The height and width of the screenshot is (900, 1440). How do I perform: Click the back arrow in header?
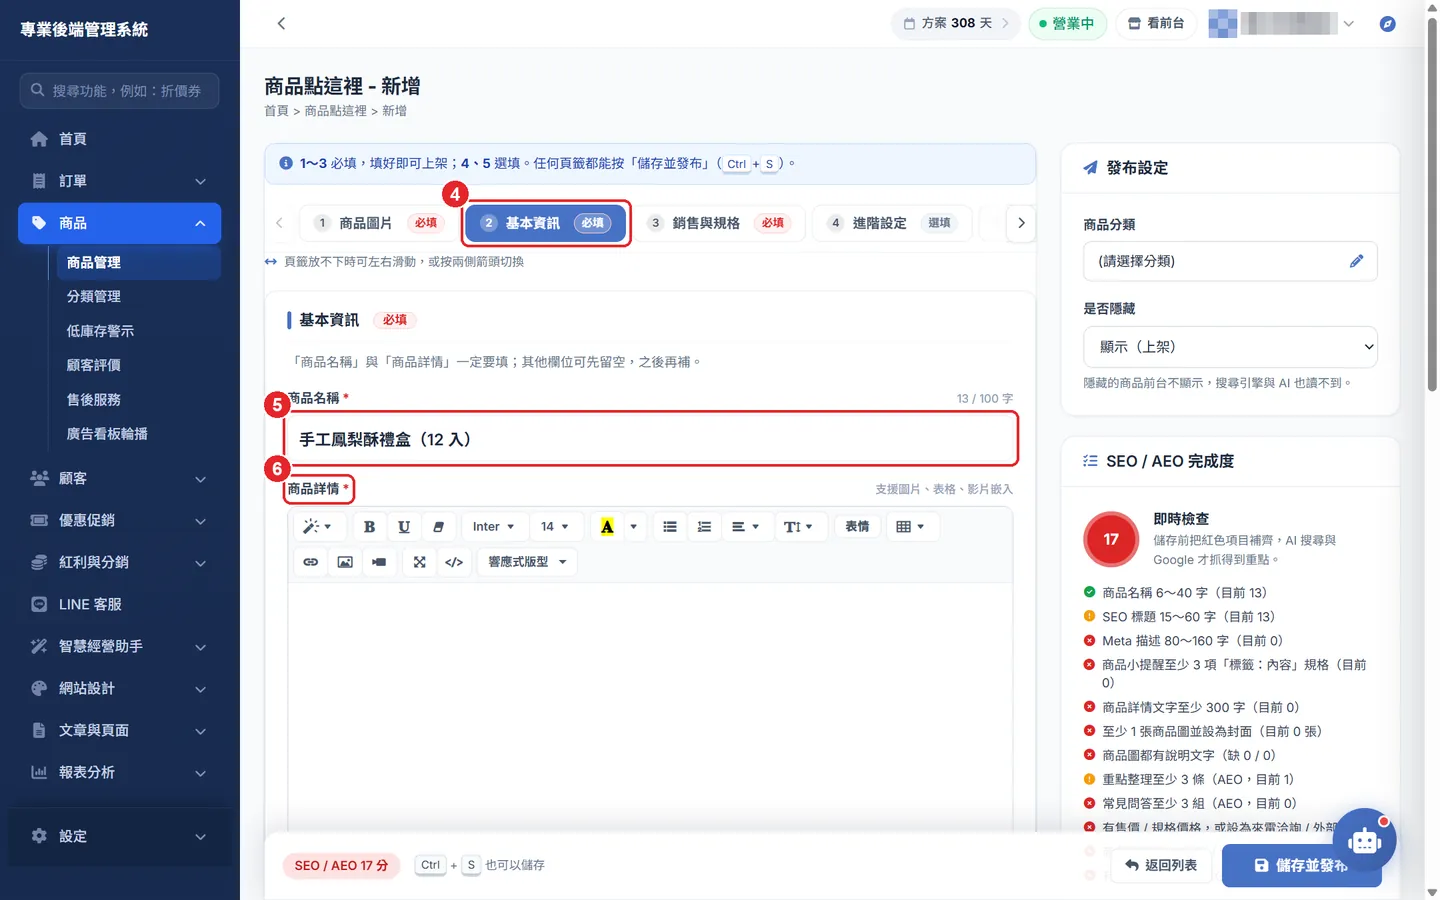[x=281, y=23]
